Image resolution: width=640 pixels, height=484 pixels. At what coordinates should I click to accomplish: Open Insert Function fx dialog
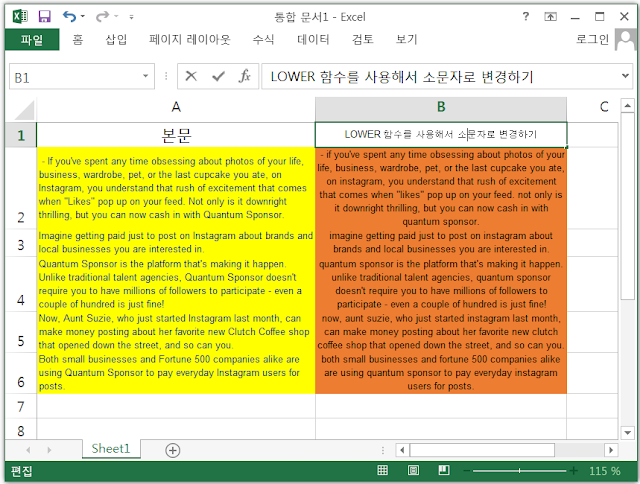pos(244,76)
